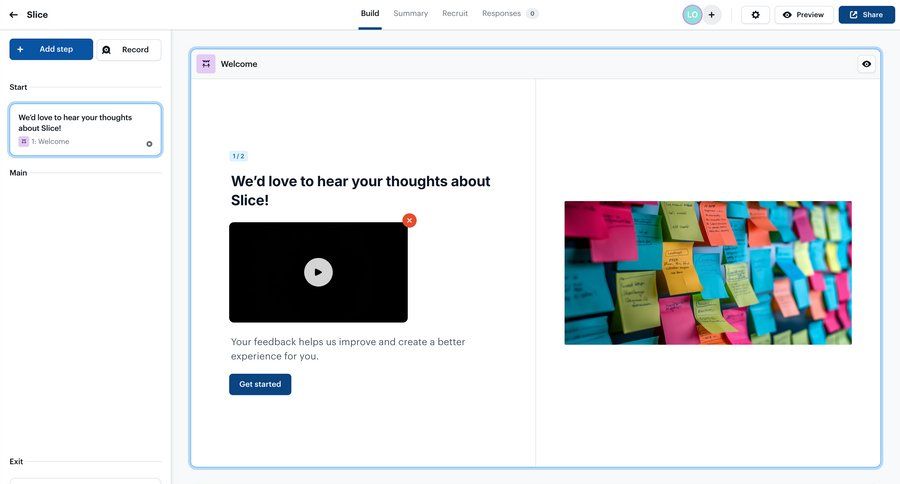The image size is (900, 484).
Task: Click the Start section label
Action: pyautogui.click(x=18, y=87)
